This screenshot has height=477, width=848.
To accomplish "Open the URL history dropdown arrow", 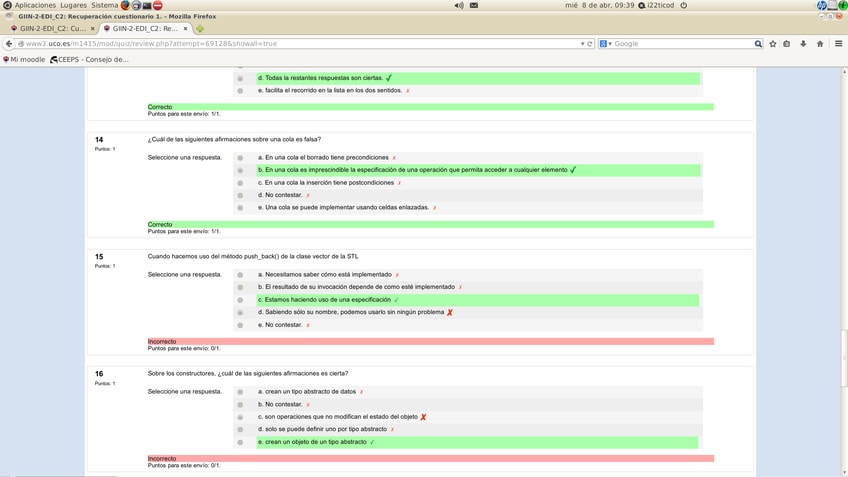I will 582,44.
